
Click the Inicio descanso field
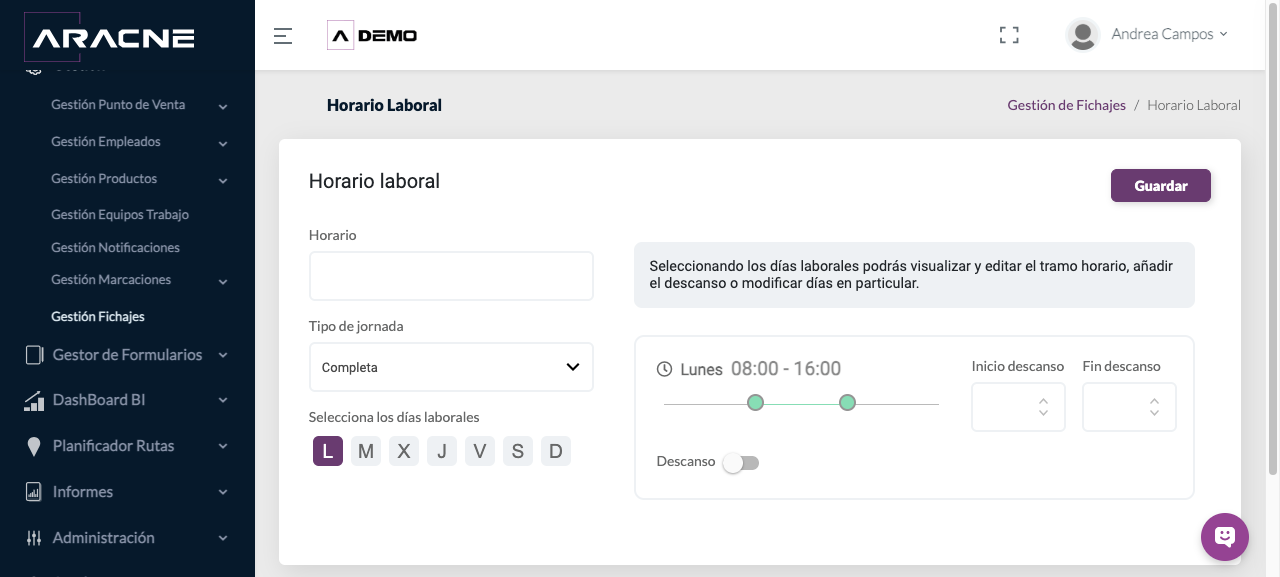1018,407
